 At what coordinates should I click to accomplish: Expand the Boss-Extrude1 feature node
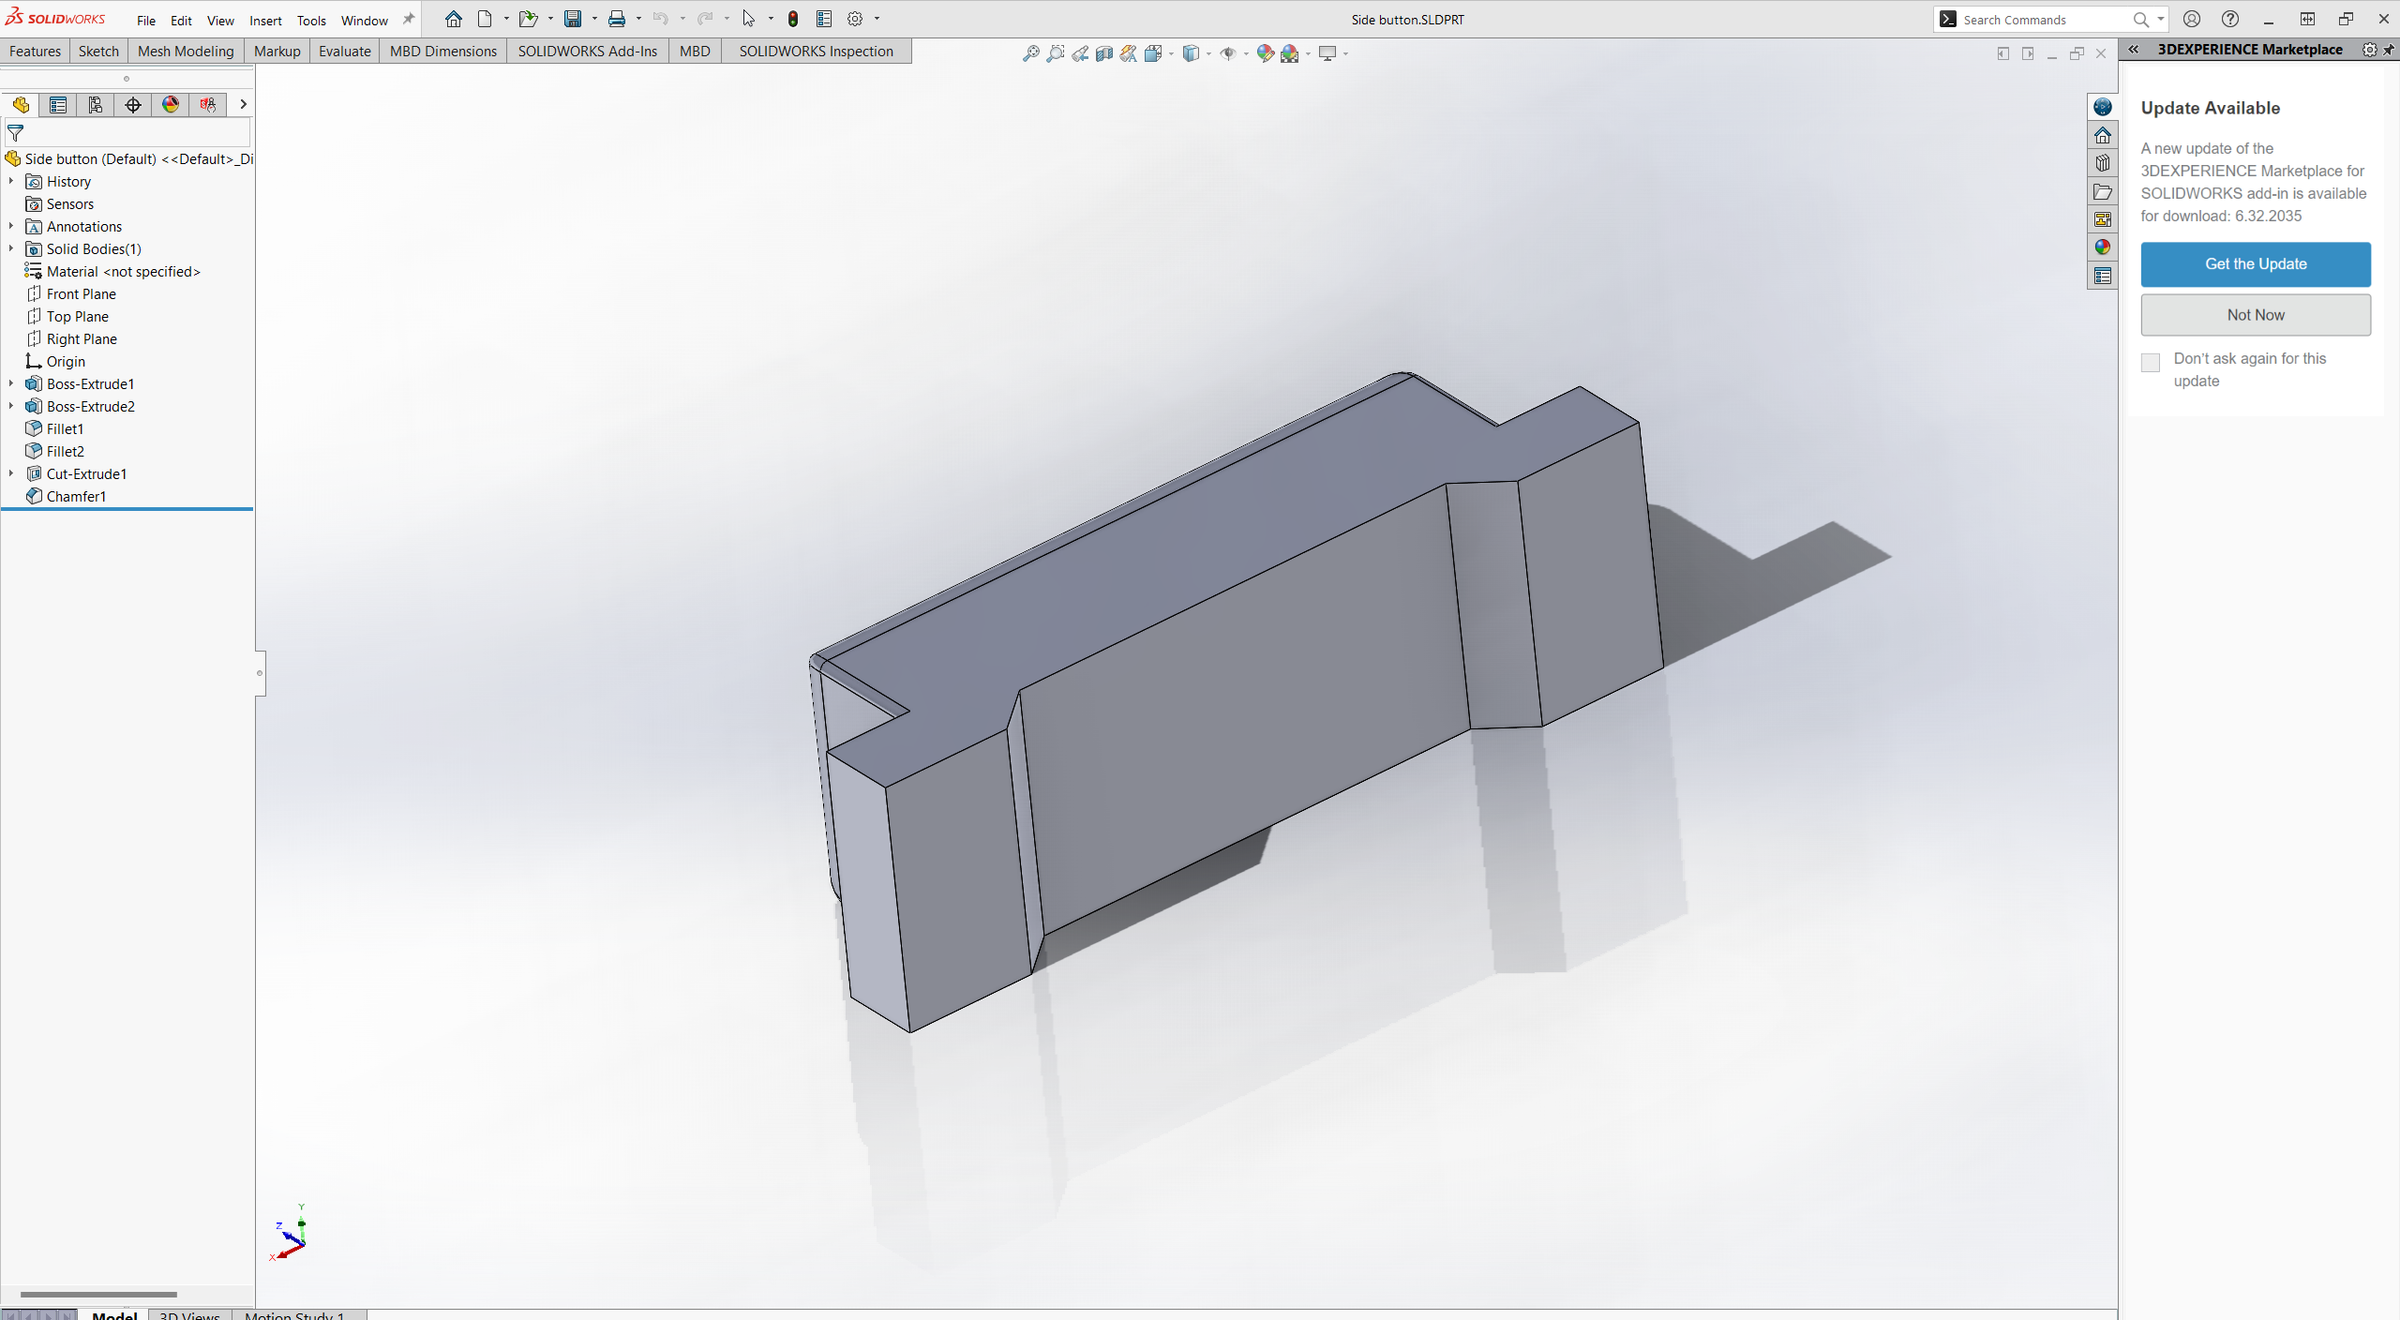point(11,384)
